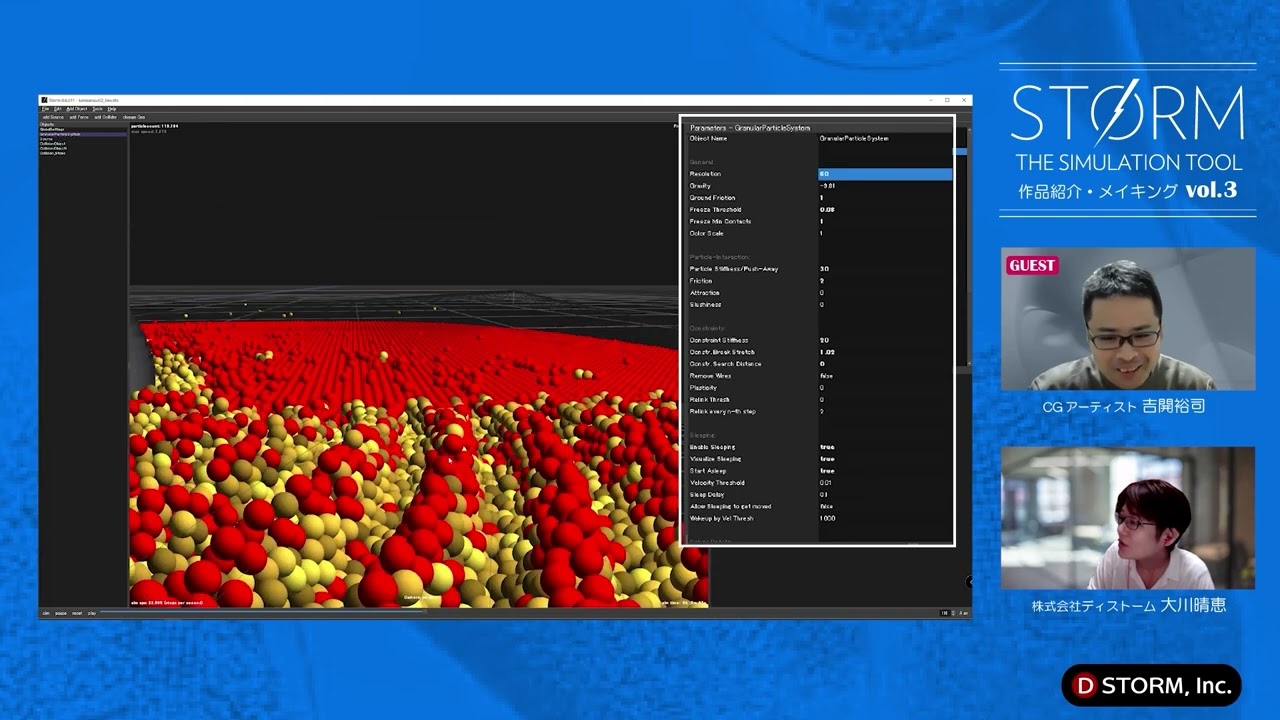This screenshot has height=720, width=1280.
Task: Click the add Collider toolbar button
Action: 106,116
